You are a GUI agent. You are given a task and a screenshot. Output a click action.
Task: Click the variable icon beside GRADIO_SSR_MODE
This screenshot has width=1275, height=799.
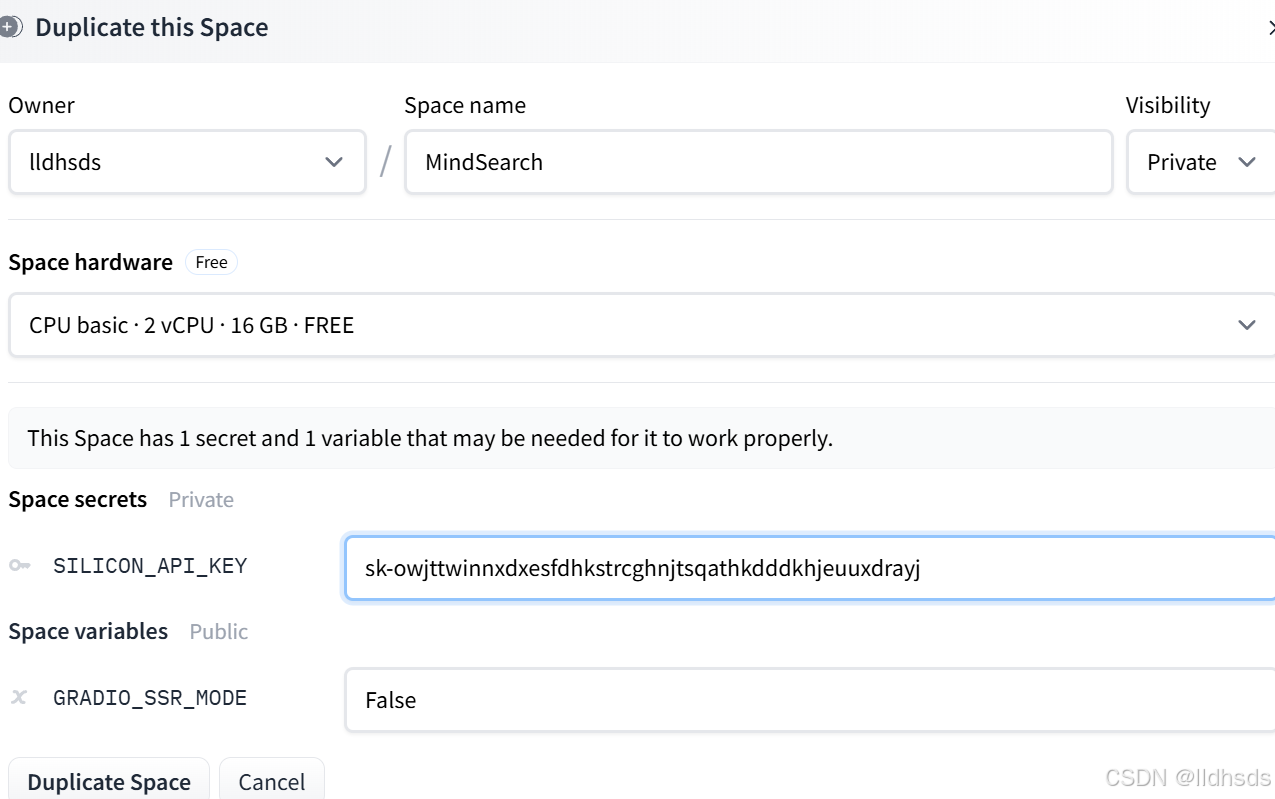pos(19,698)
